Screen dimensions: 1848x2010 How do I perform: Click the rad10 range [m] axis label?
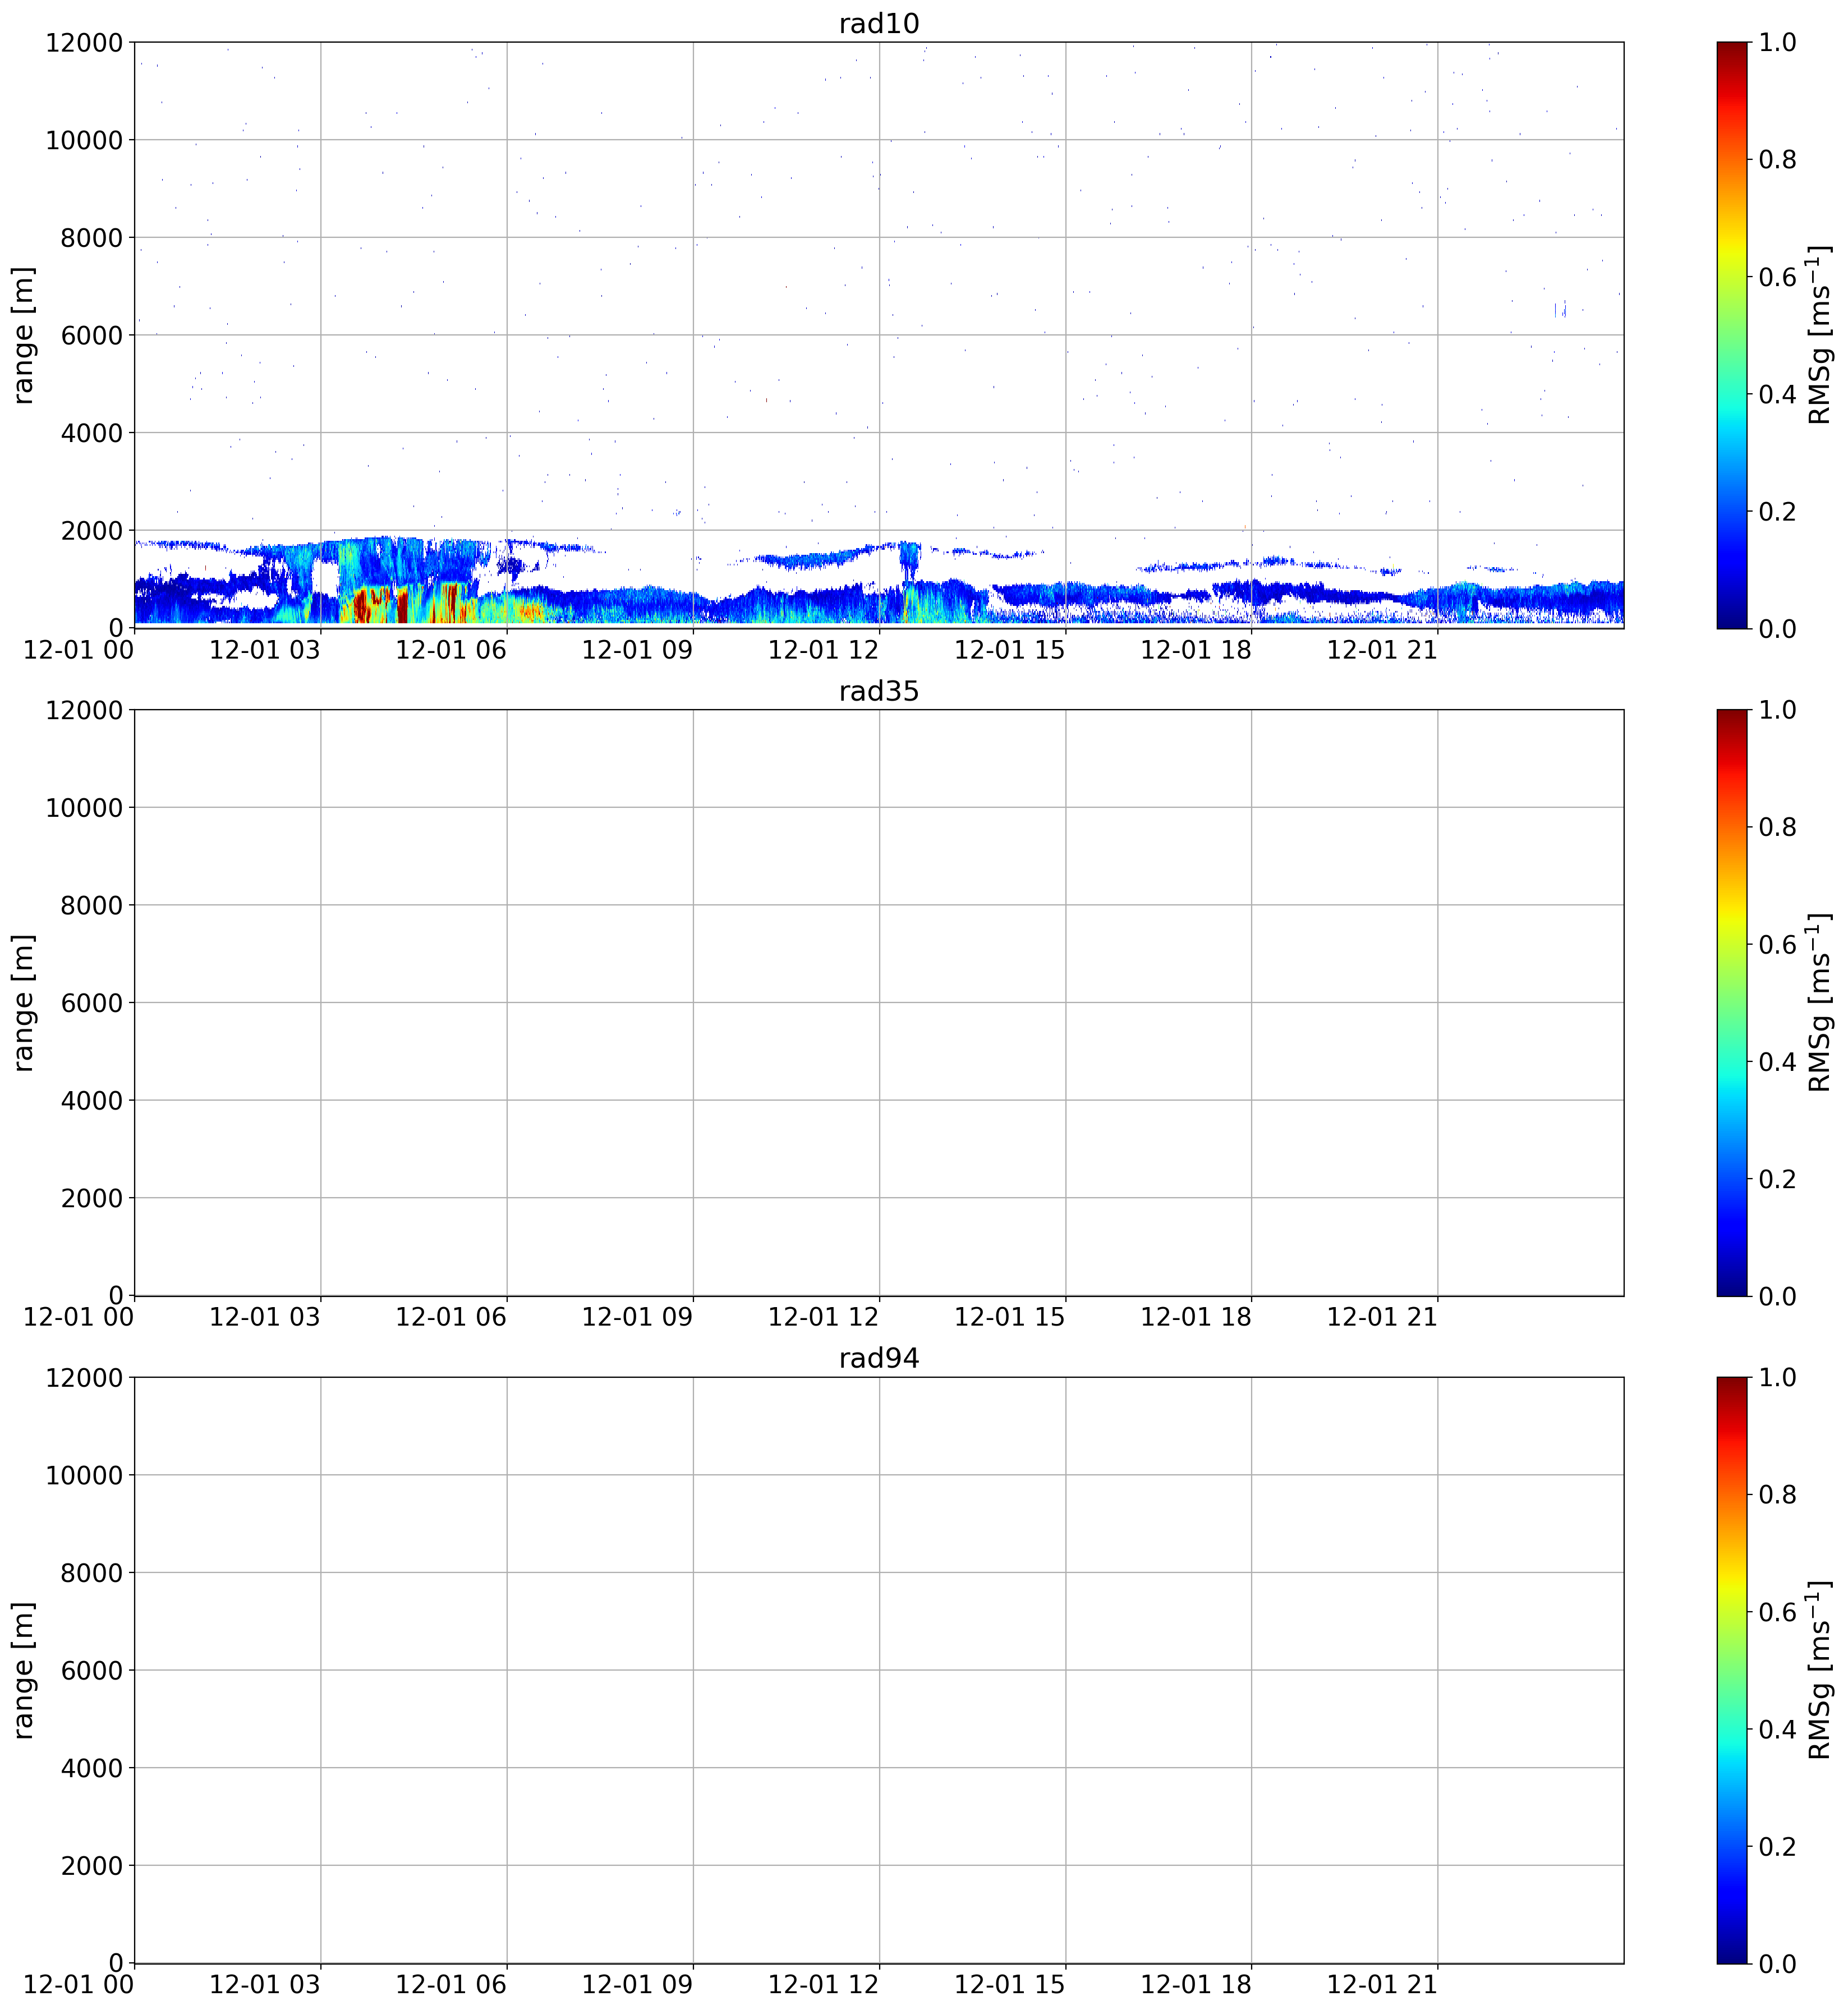(23, 335)
